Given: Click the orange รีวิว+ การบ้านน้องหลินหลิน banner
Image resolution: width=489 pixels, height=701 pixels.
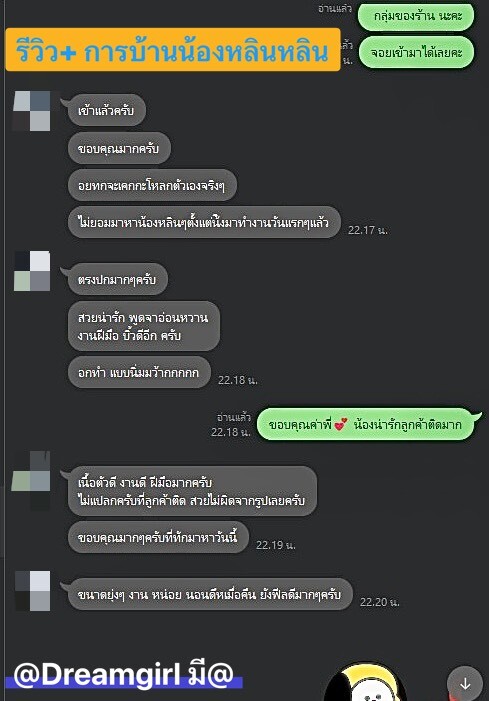Looking at the screenshot, I should pyautogui.click(x=173, y=50).
